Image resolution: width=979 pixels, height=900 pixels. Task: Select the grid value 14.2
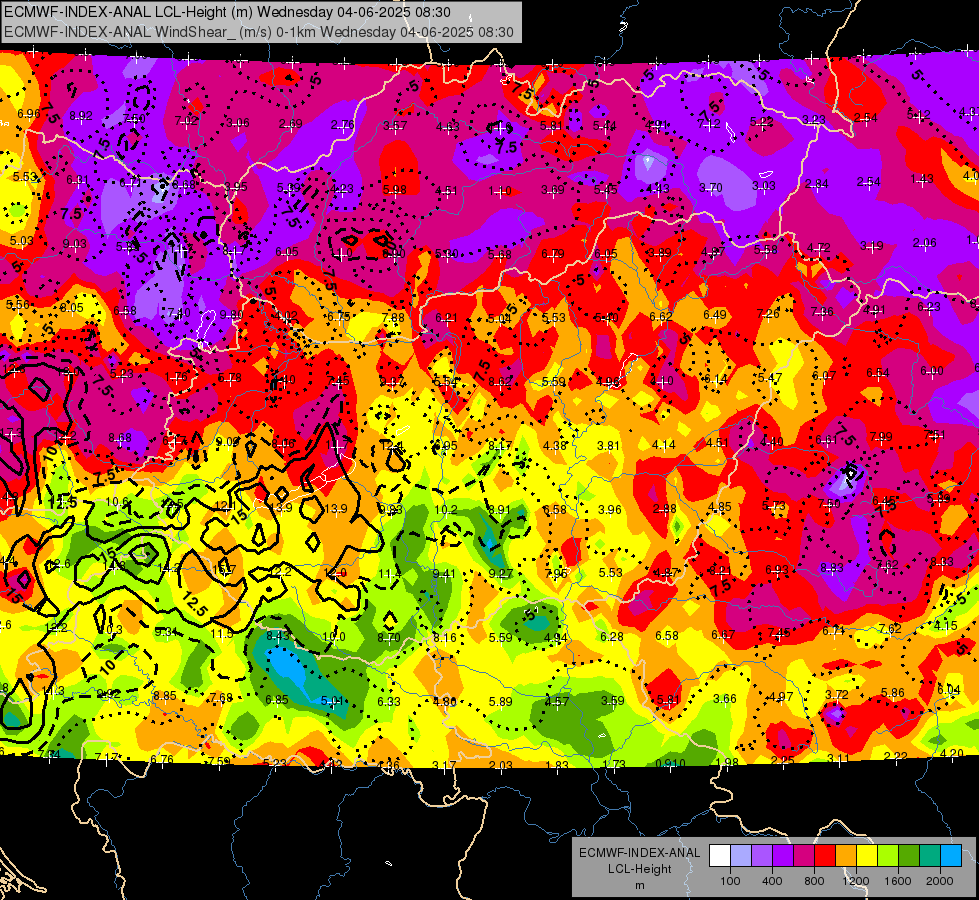169,568
